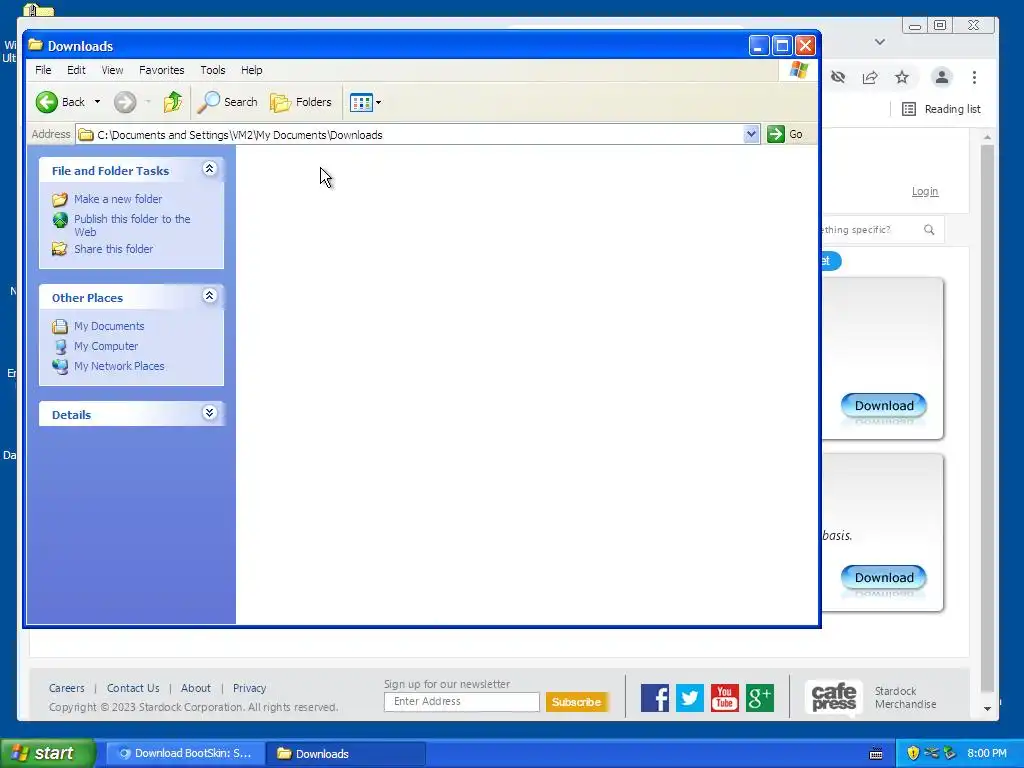Click the share icon in Chrome toolbar
1024x768 pixels.
[x=870, y=78]
